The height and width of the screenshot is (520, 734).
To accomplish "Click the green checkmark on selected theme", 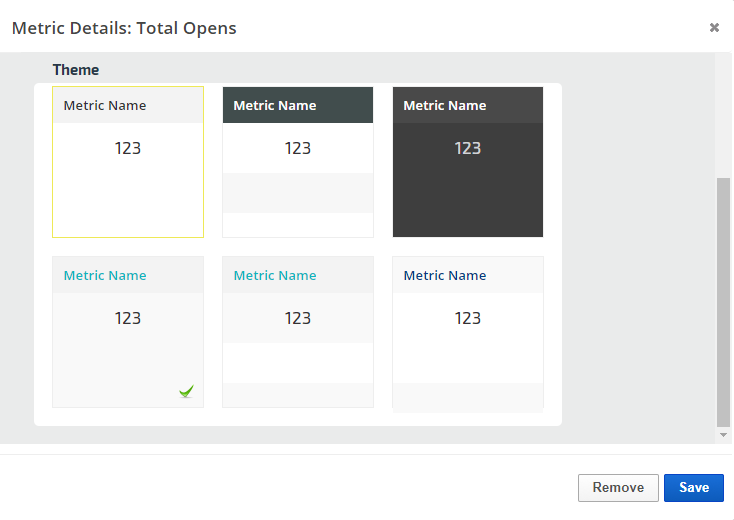I will coord(186,392).
